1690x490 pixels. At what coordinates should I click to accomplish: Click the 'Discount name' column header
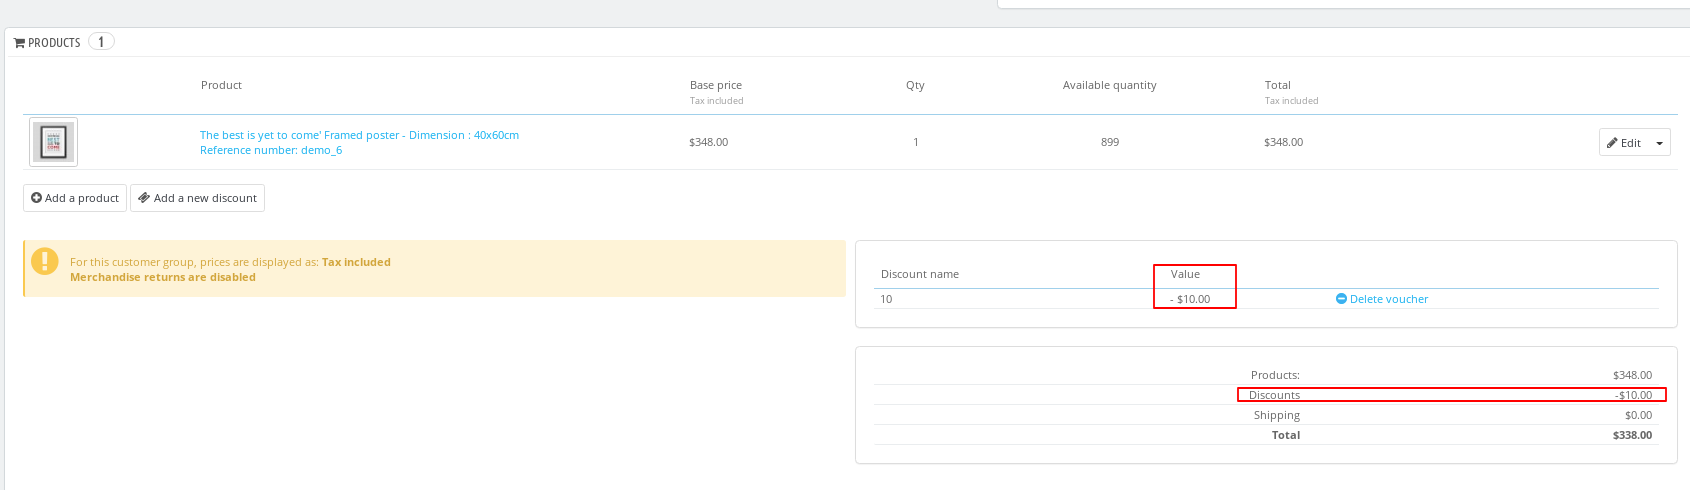point(920,274)
